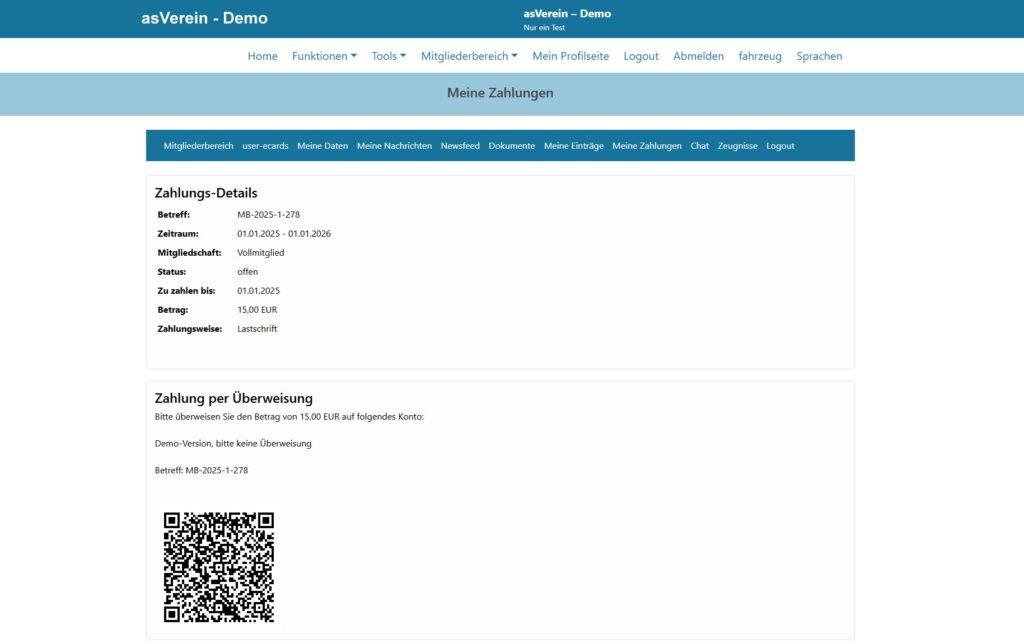Click Zahlungsweise value Lastschrift
Screen dimensions: 1024x644
pyautogui.click(x=257, y=329)
